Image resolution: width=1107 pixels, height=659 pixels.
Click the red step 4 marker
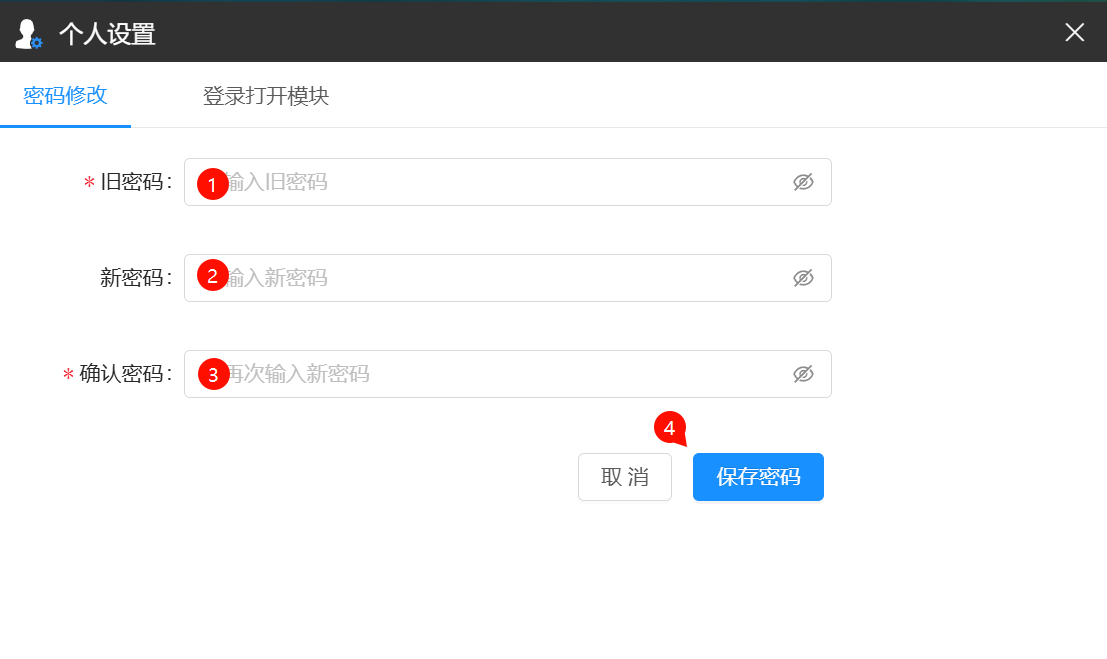(x=670, y=428)
